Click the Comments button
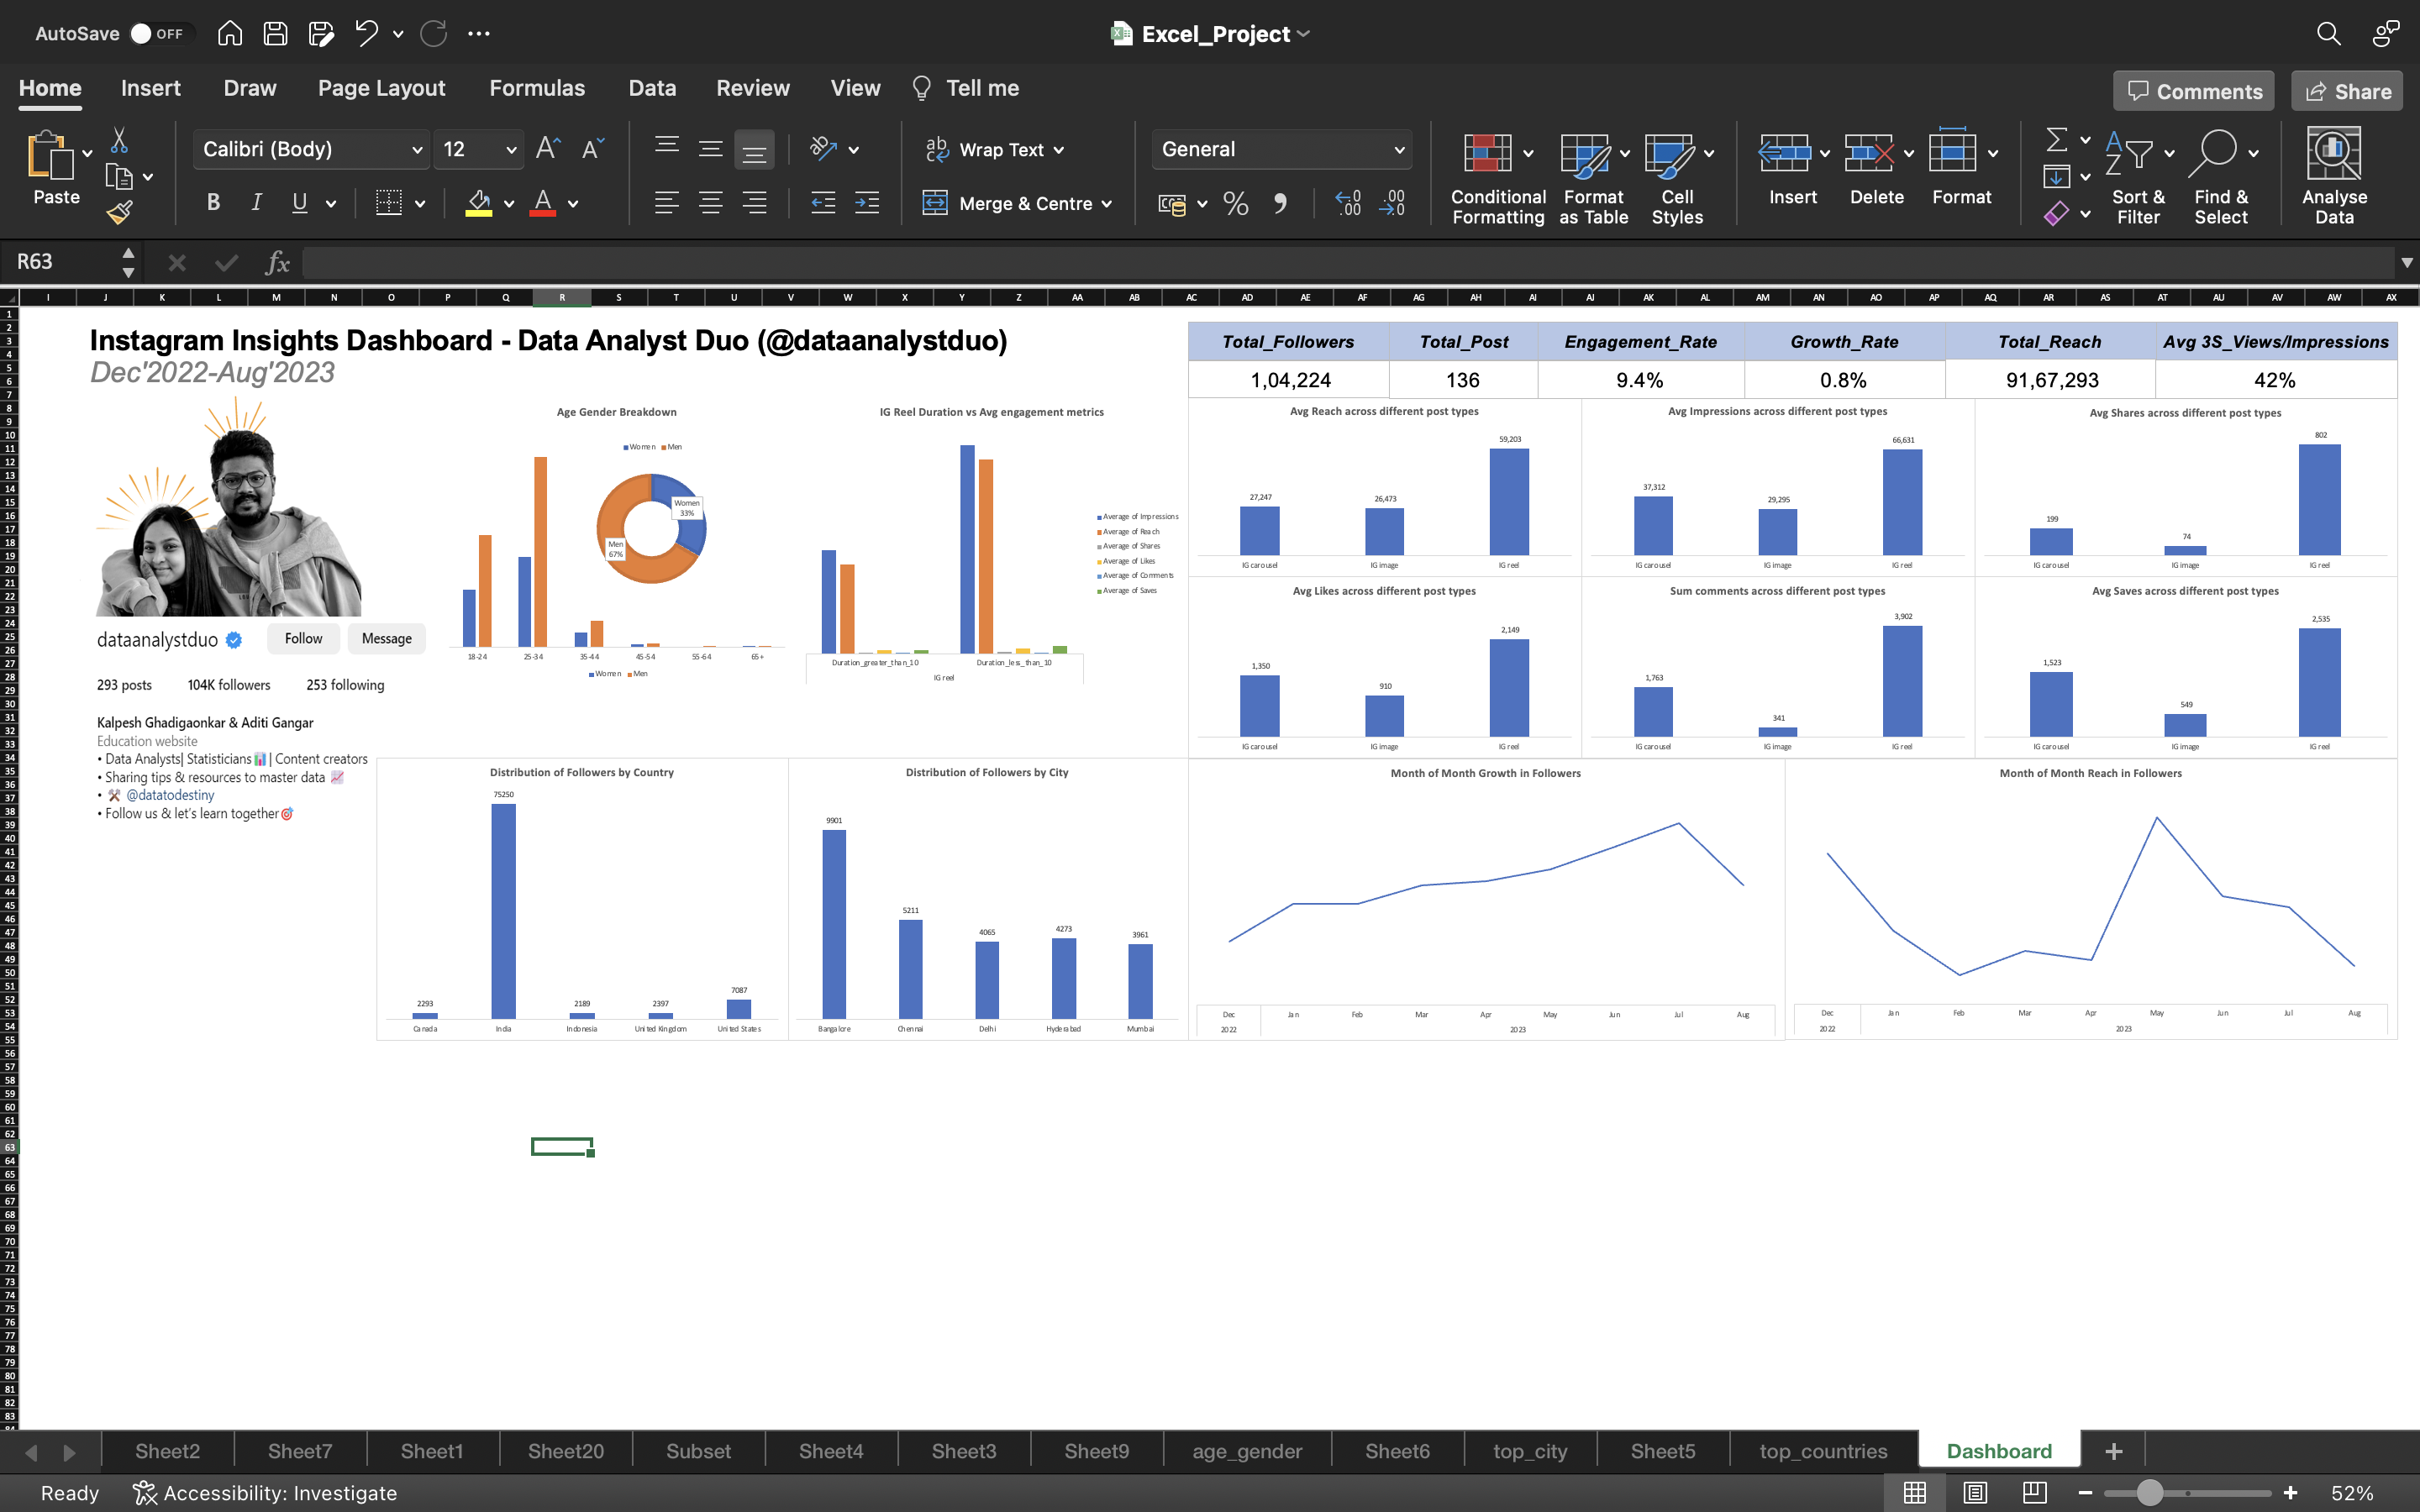This screenshot has height=1512, width=2420. [x=2194, y=91]
